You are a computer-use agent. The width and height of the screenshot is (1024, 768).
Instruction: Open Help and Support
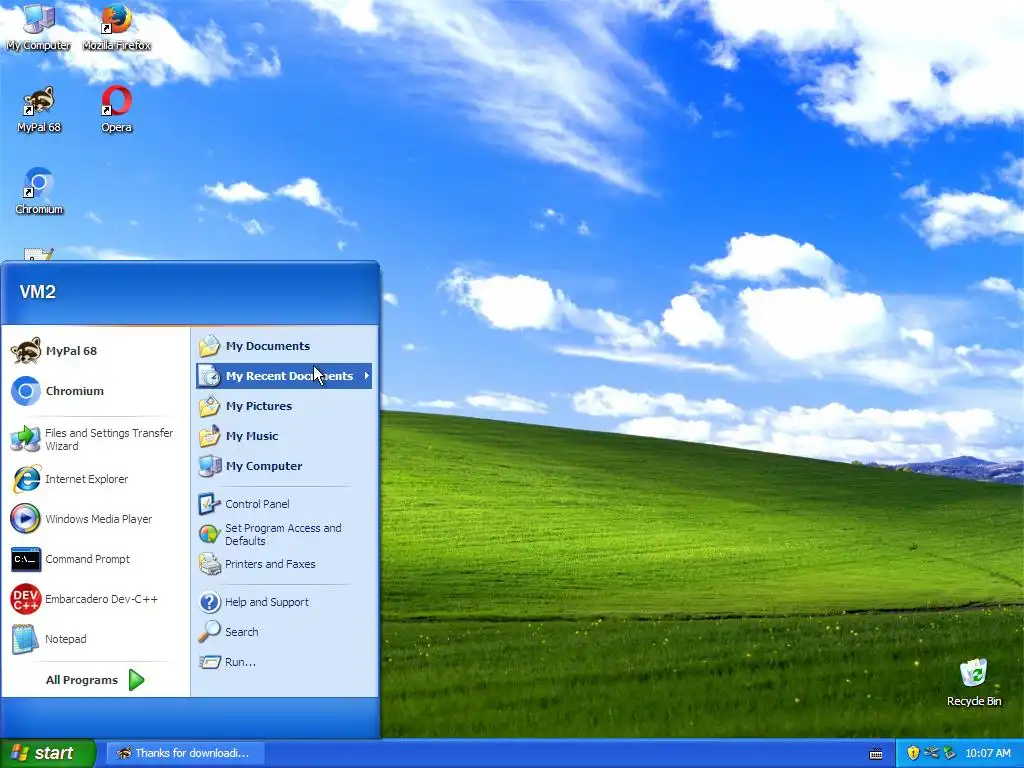(284, 601)
